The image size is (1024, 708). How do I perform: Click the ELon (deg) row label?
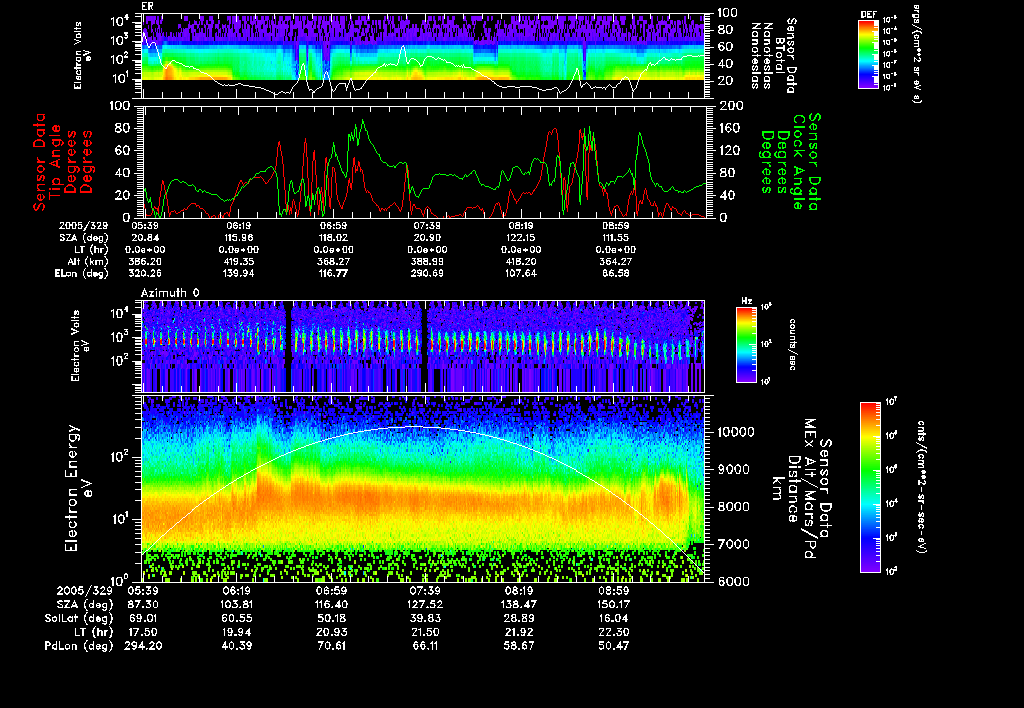(x=82, y=274)
